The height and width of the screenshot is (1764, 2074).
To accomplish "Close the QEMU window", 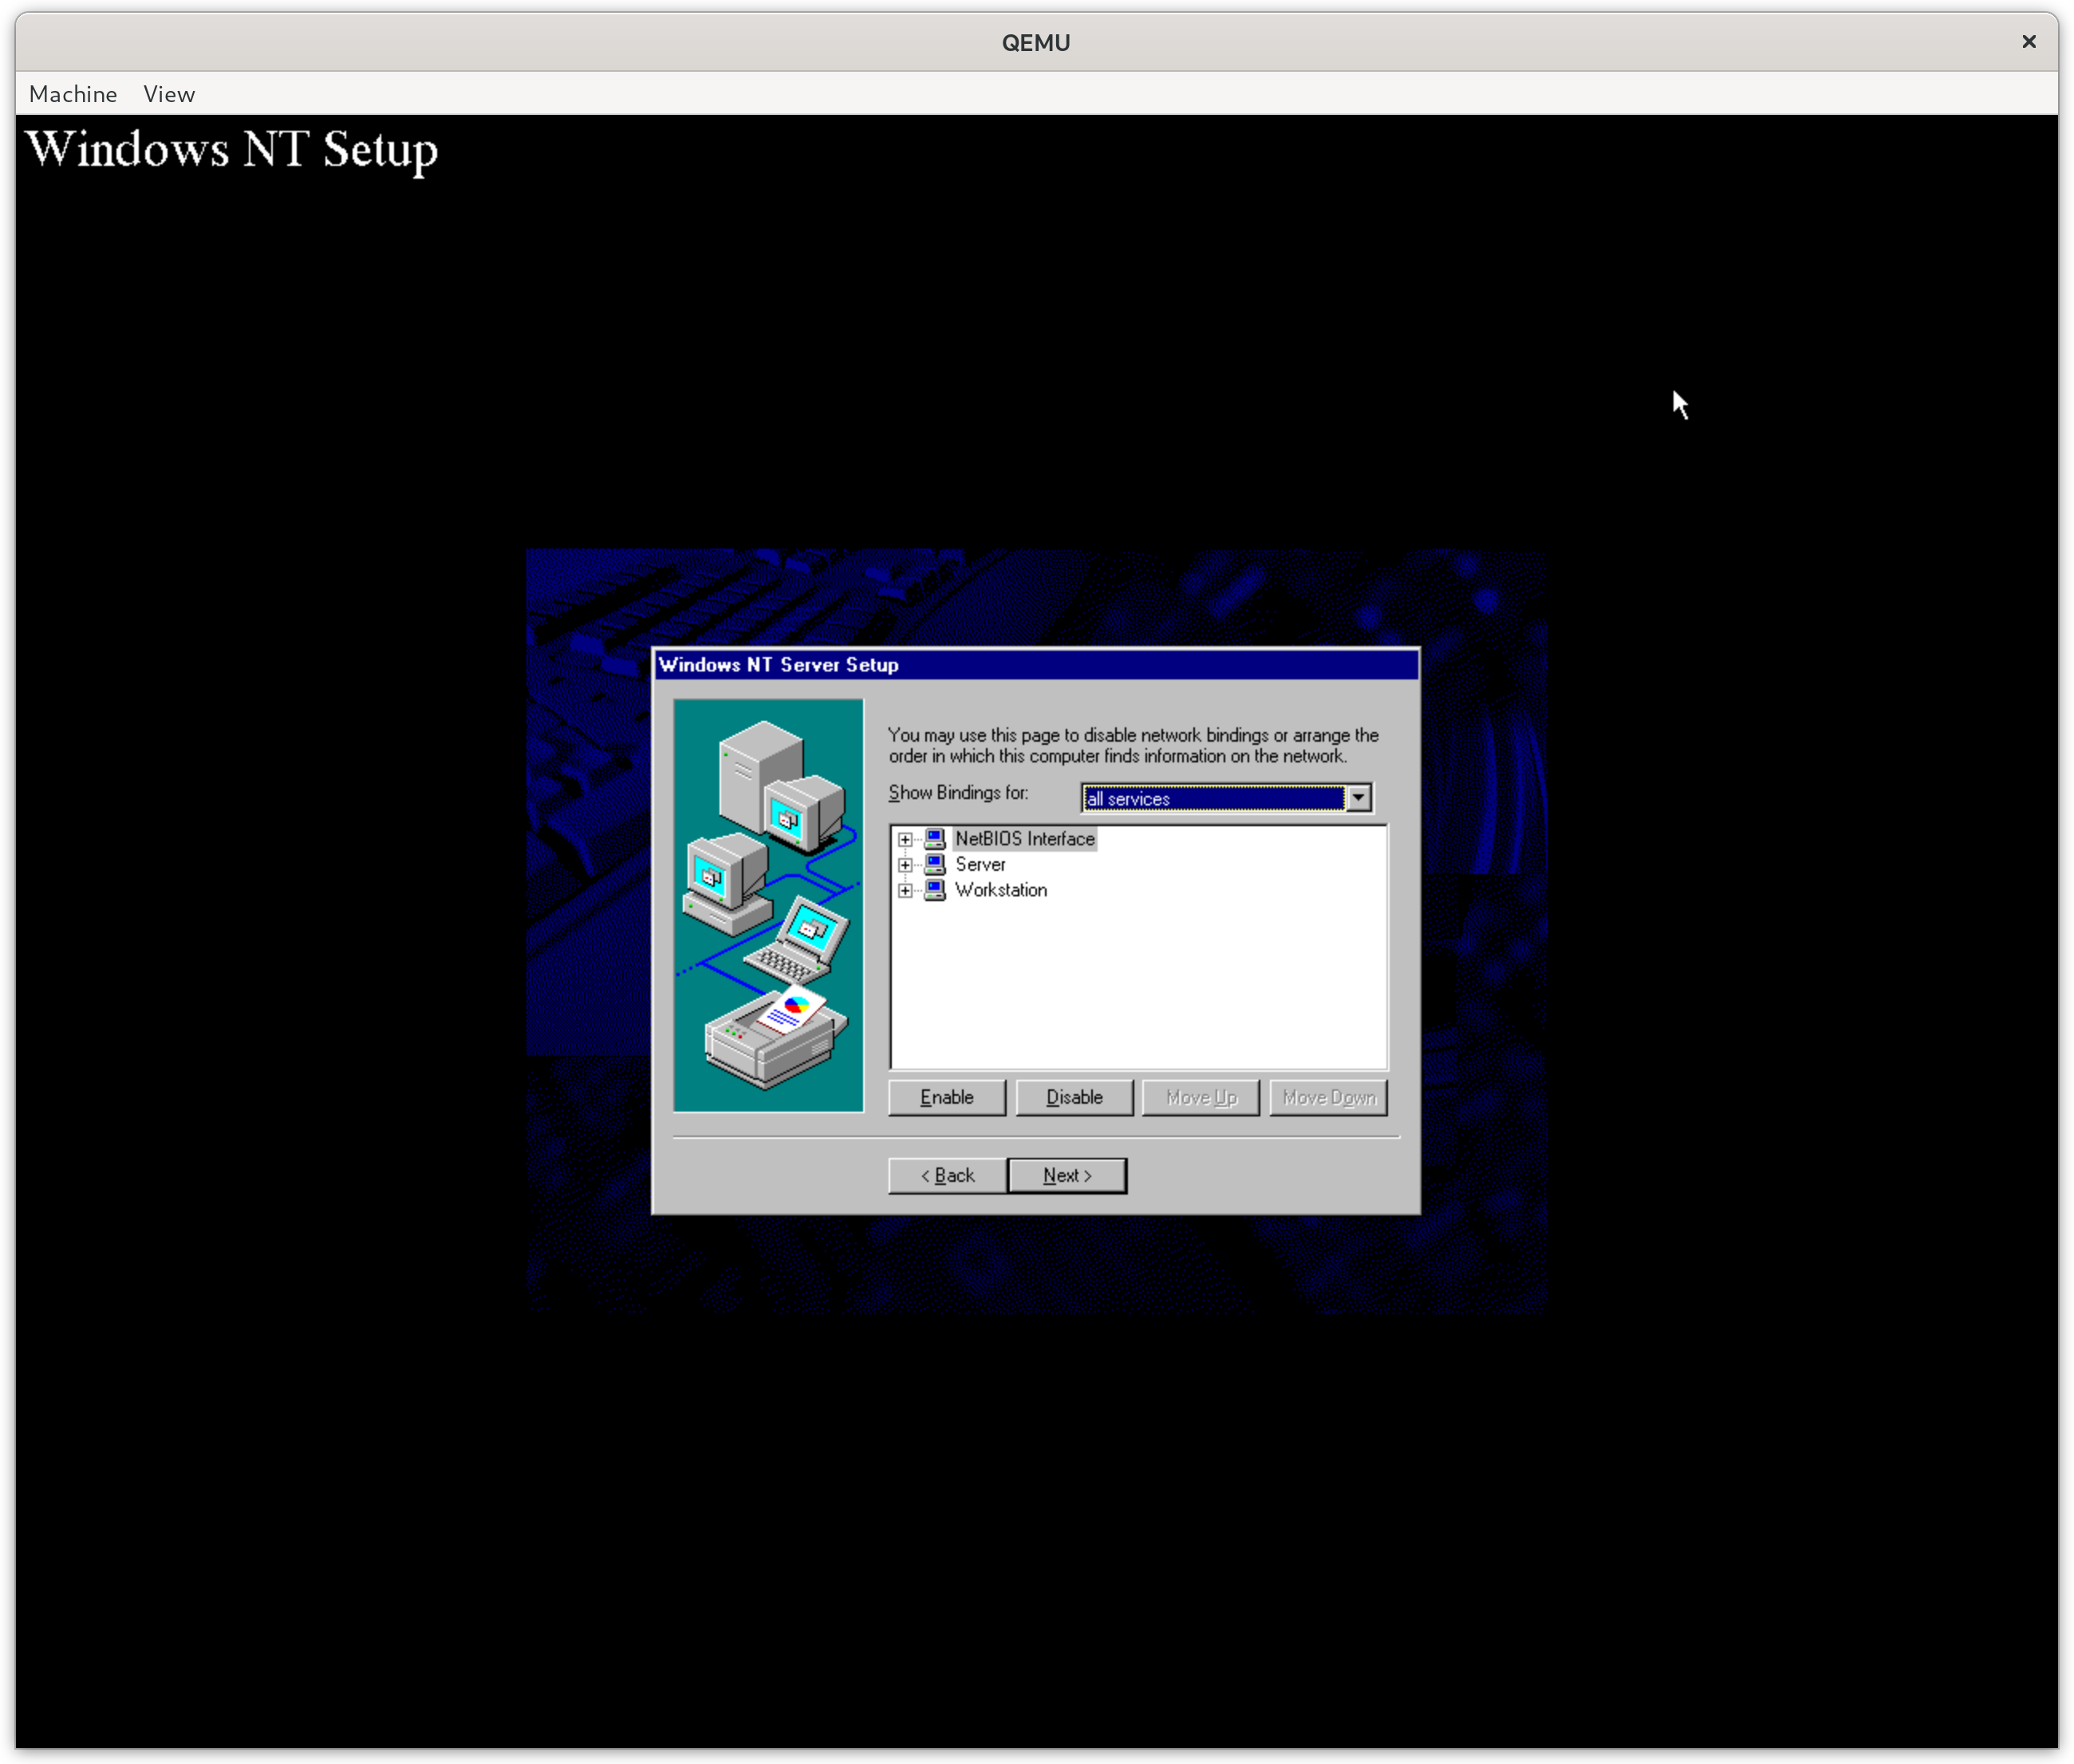I will [x=2028, y=42].
